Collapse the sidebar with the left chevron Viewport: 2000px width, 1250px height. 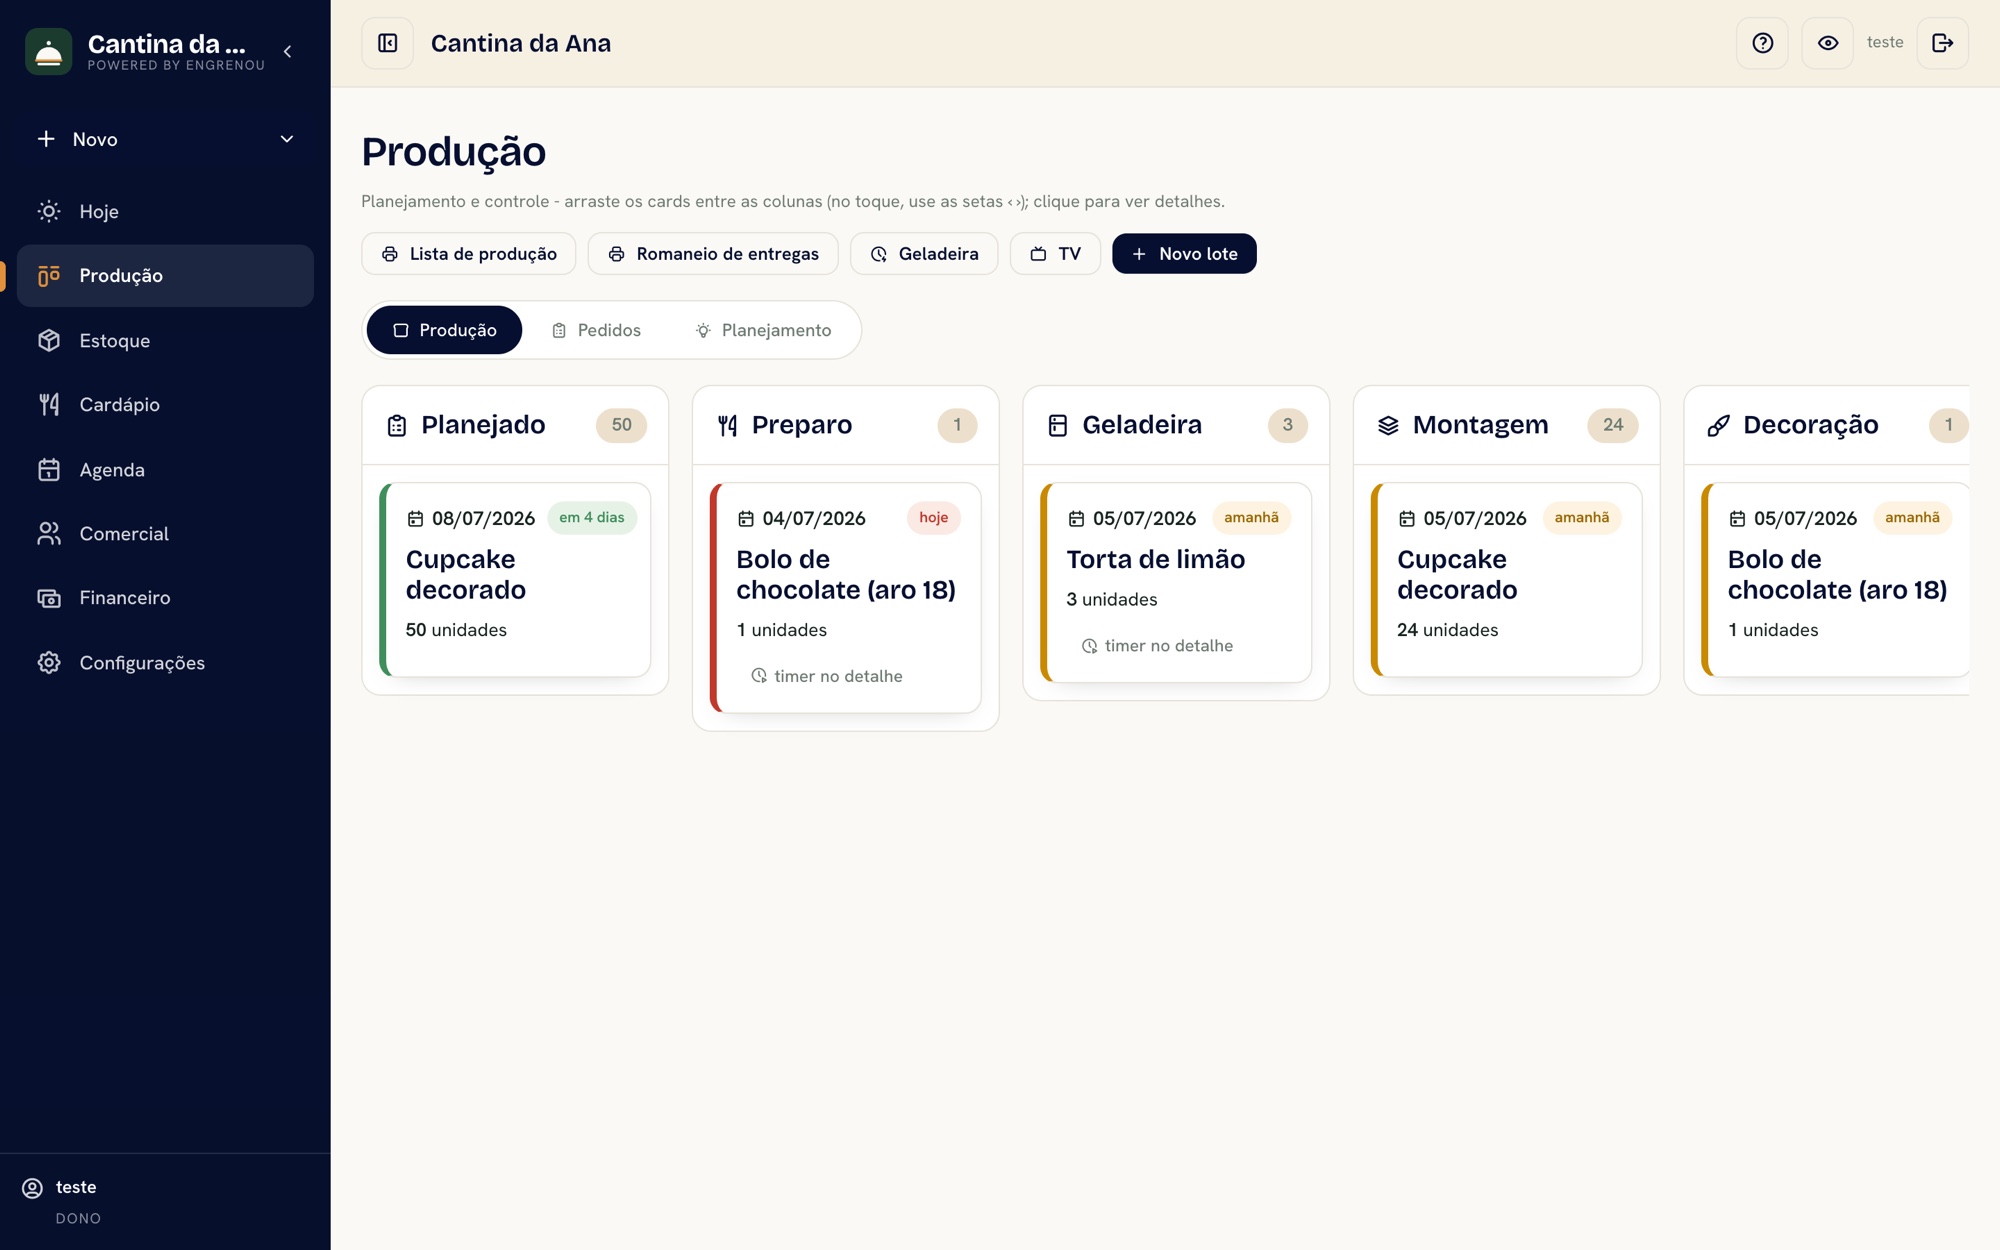(x=288, y=51)
